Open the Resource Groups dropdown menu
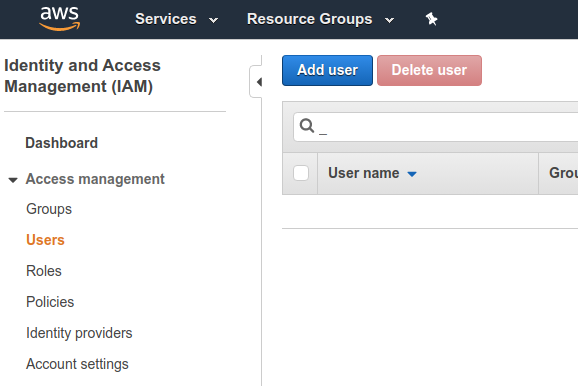This screenshot has height=386, width=578. 320,19
